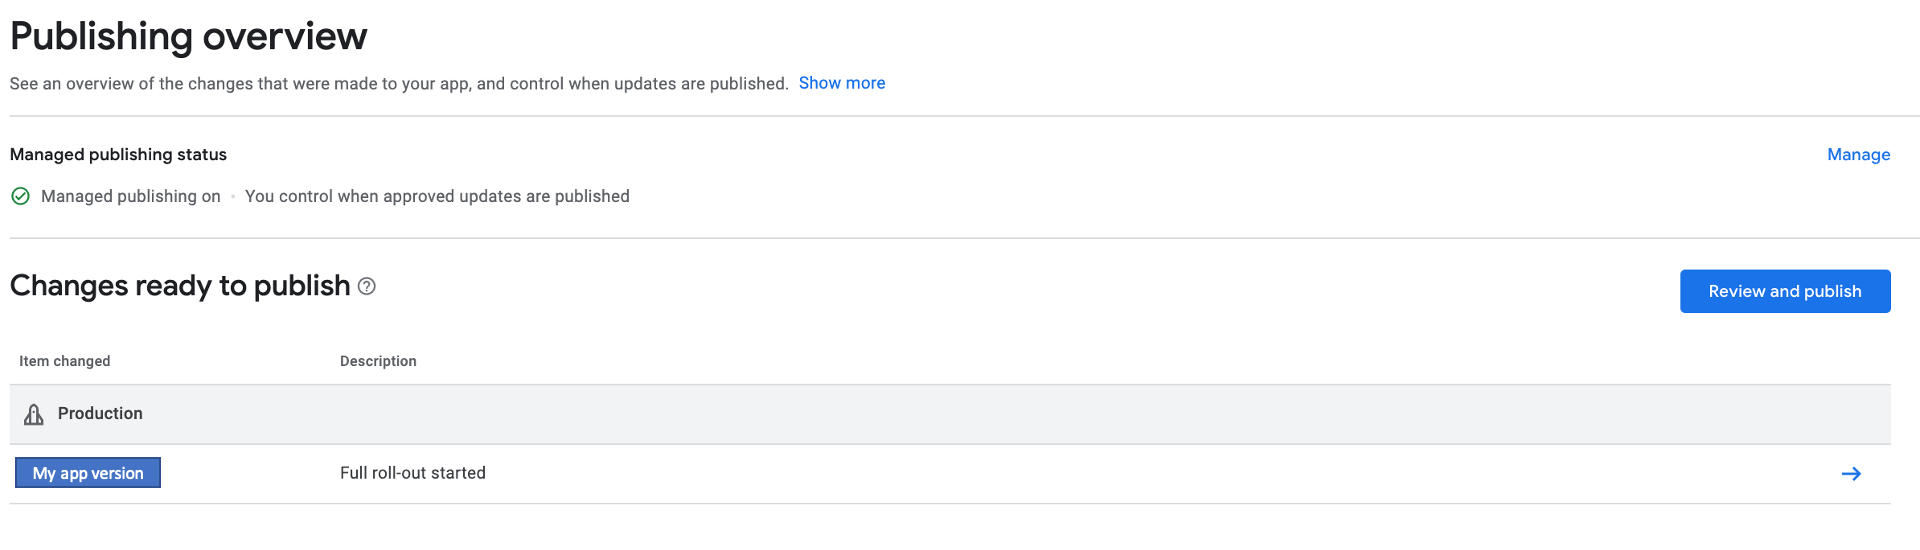
Task: Click the green Managed publishing on checkmark
Action: pyautogui.click(x=20, y=196)
